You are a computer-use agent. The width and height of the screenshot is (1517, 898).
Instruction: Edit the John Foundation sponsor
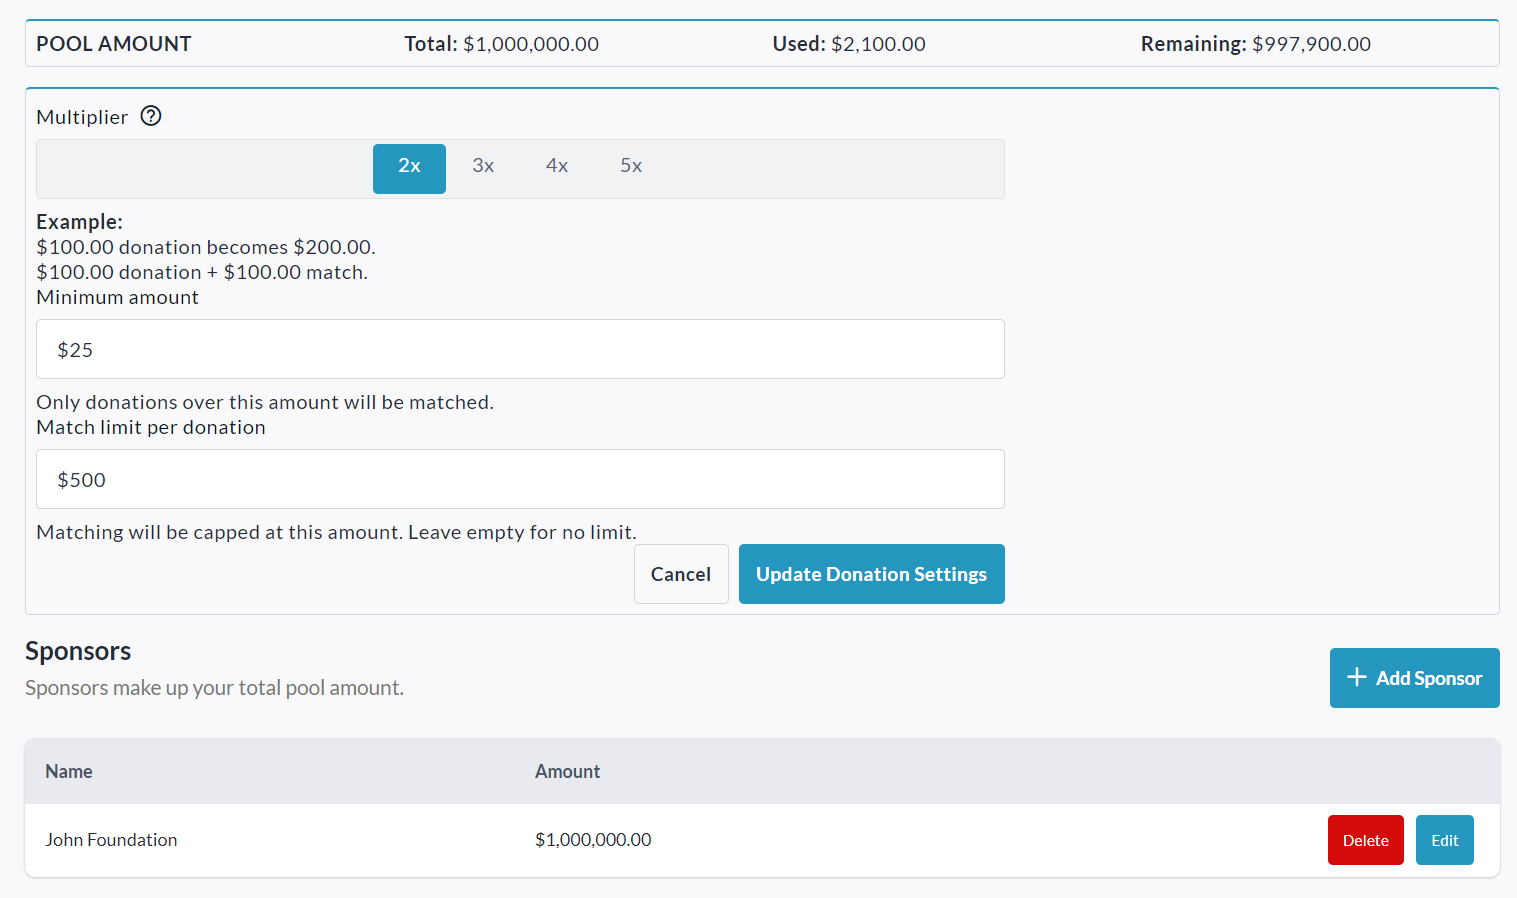1444,840
